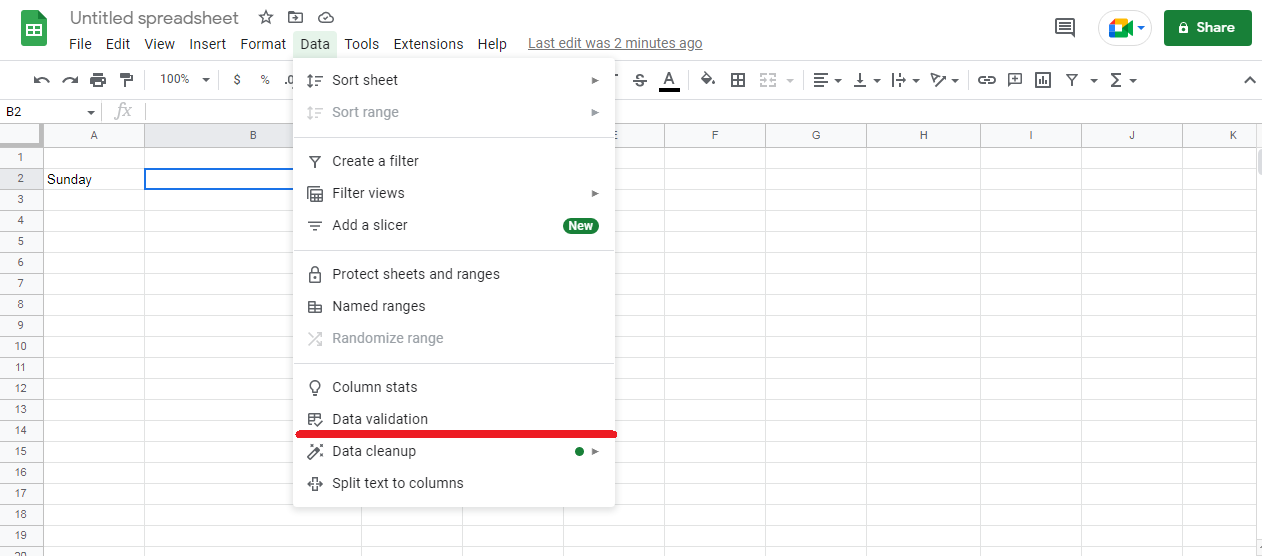Open the name box dropdown arrow
The image size is (1262, 556).
[91, 112]
